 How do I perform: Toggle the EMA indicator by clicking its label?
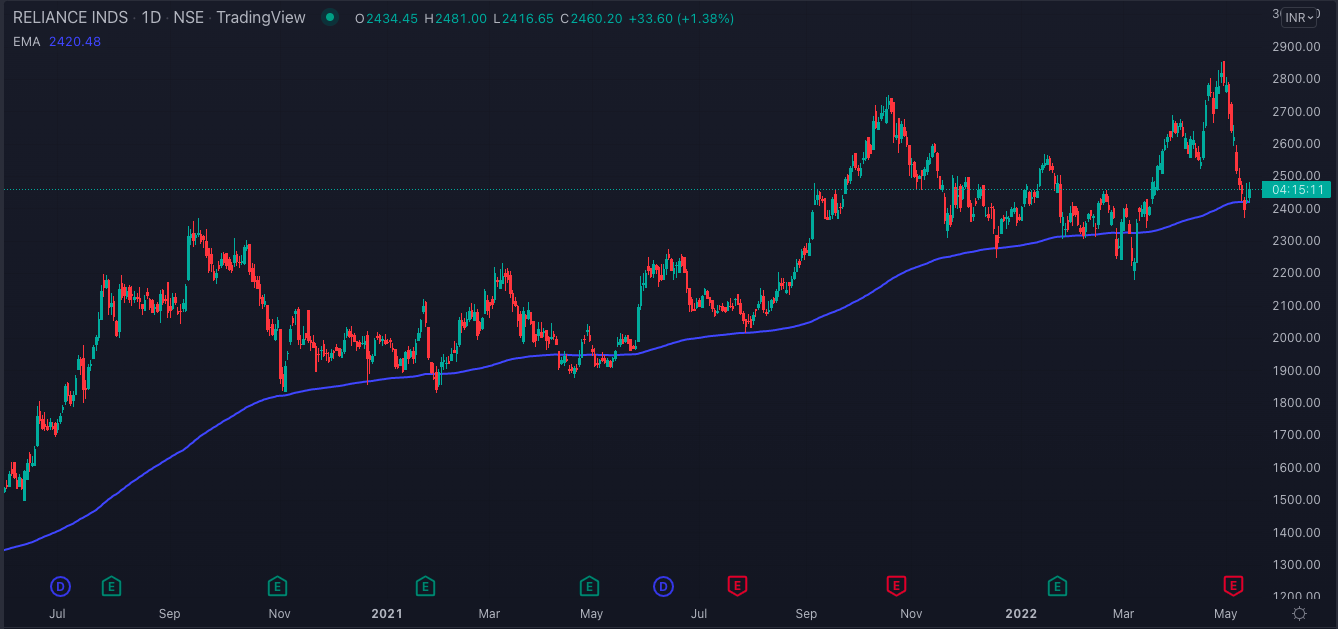coord(25,42)
